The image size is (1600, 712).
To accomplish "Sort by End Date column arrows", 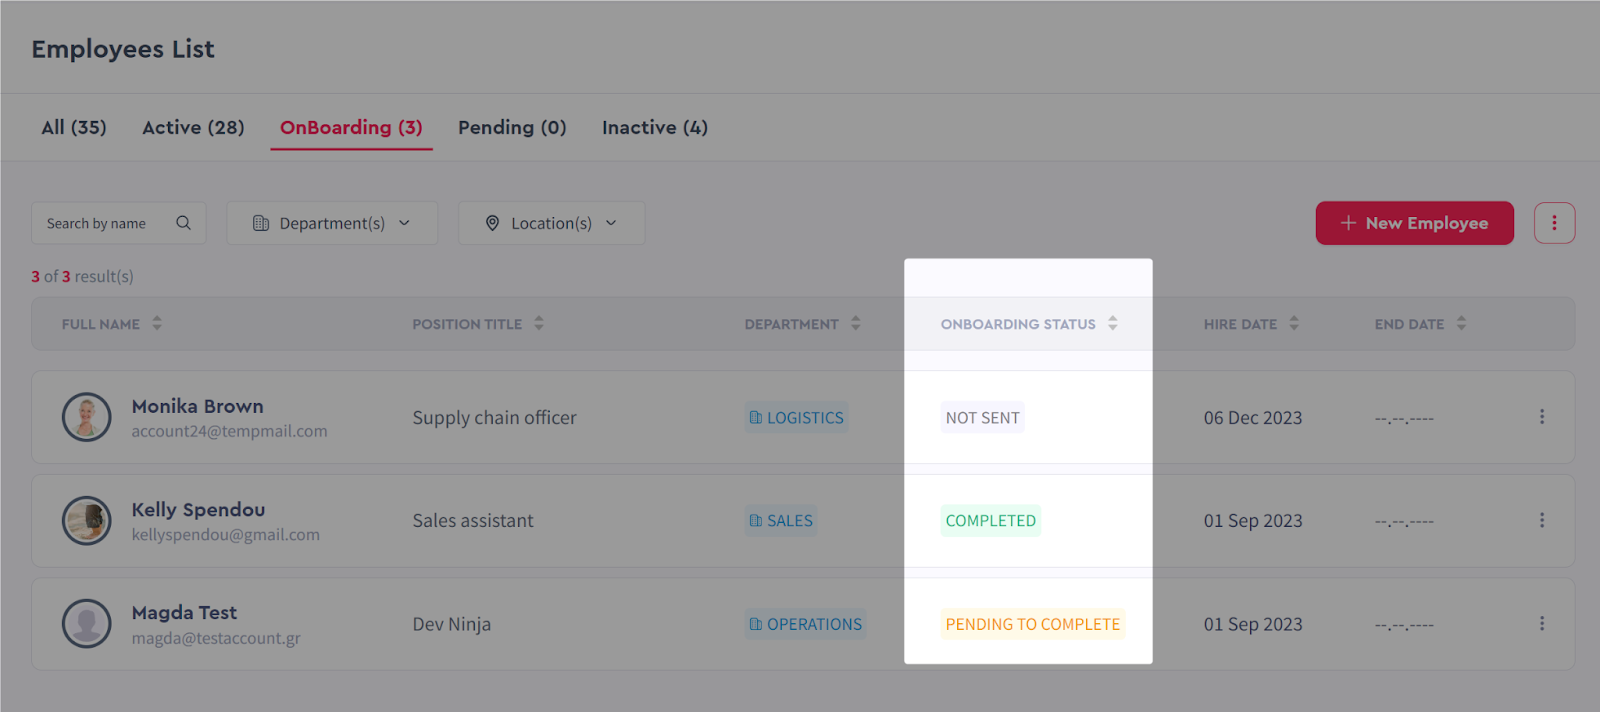I will (x=1461, y=323).
